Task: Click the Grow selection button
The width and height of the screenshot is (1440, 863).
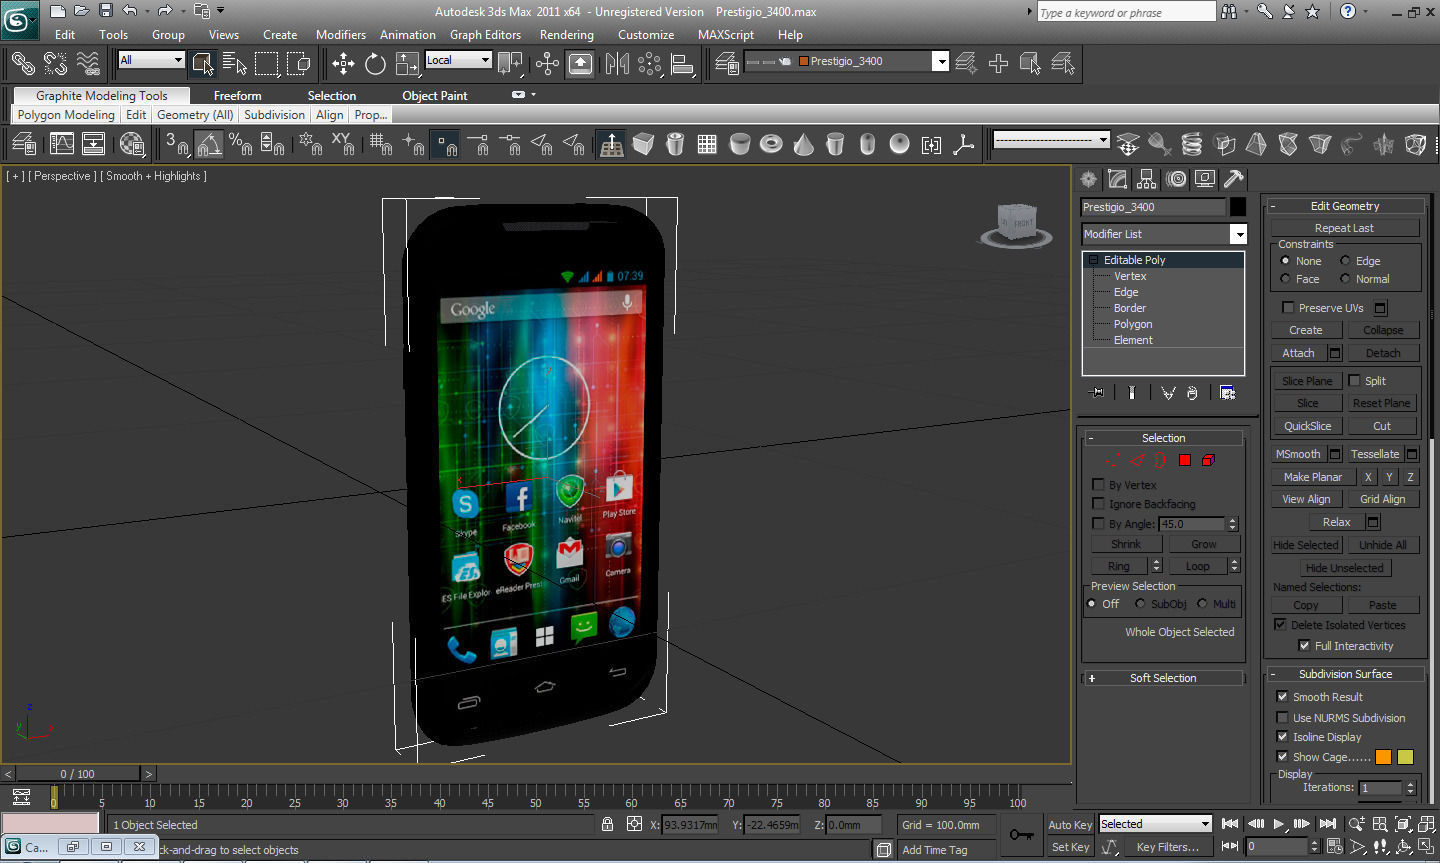Action: pyautogui.click(x=1204, y=544)
